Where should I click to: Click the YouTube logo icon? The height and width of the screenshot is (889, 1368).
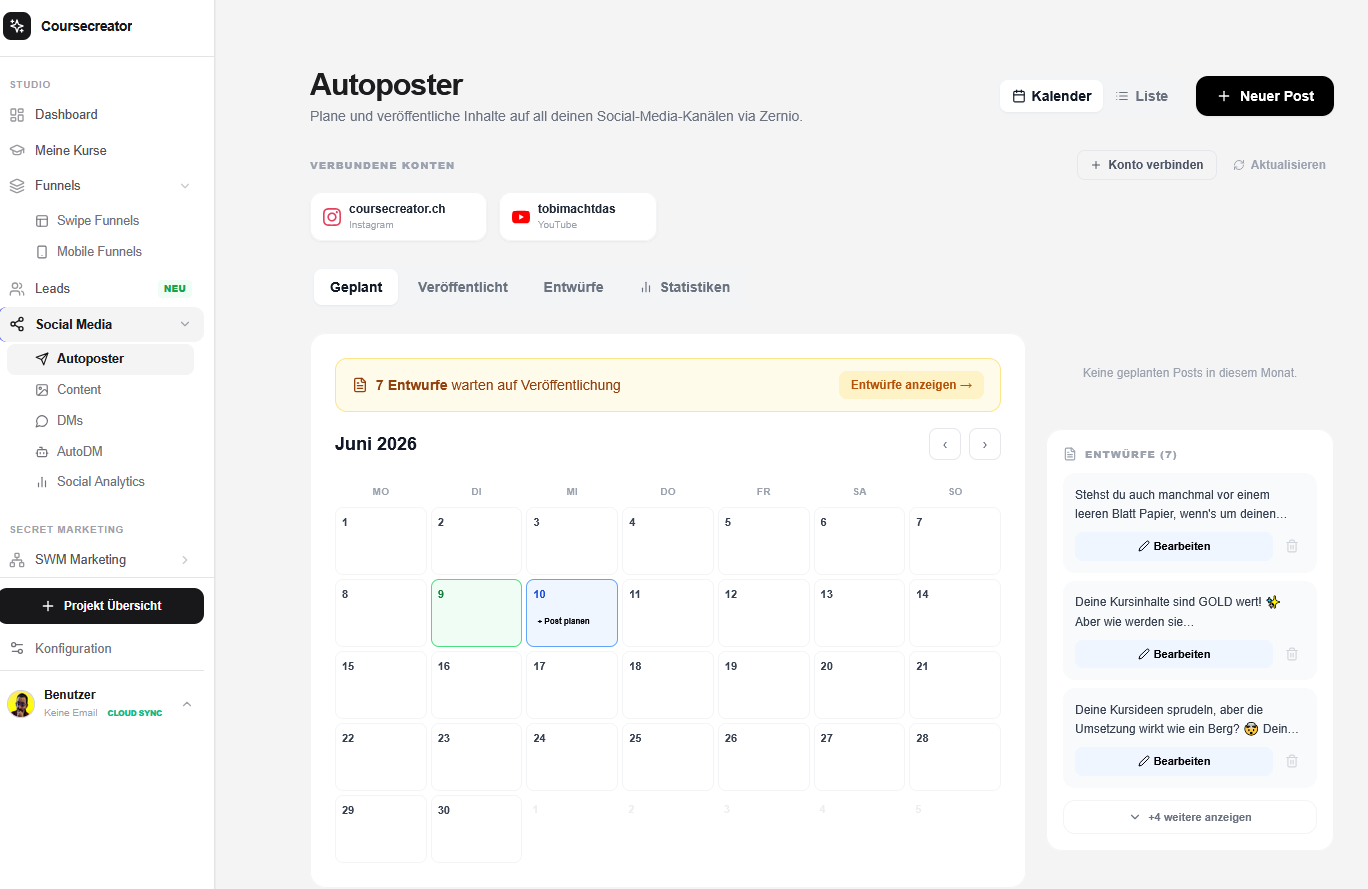(x=521, y=217)
